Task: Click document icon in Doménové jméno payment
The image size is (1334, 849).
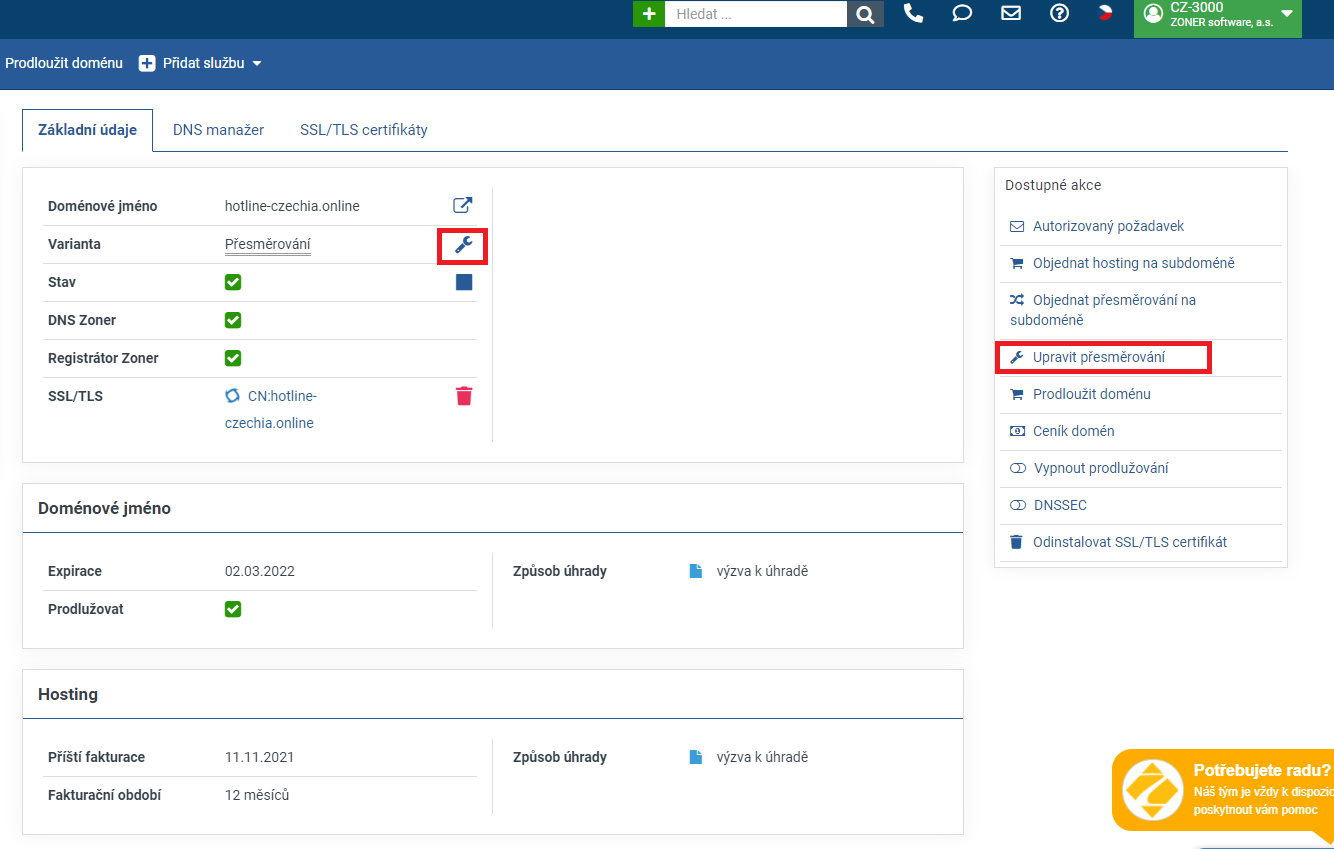Action: 696,571
